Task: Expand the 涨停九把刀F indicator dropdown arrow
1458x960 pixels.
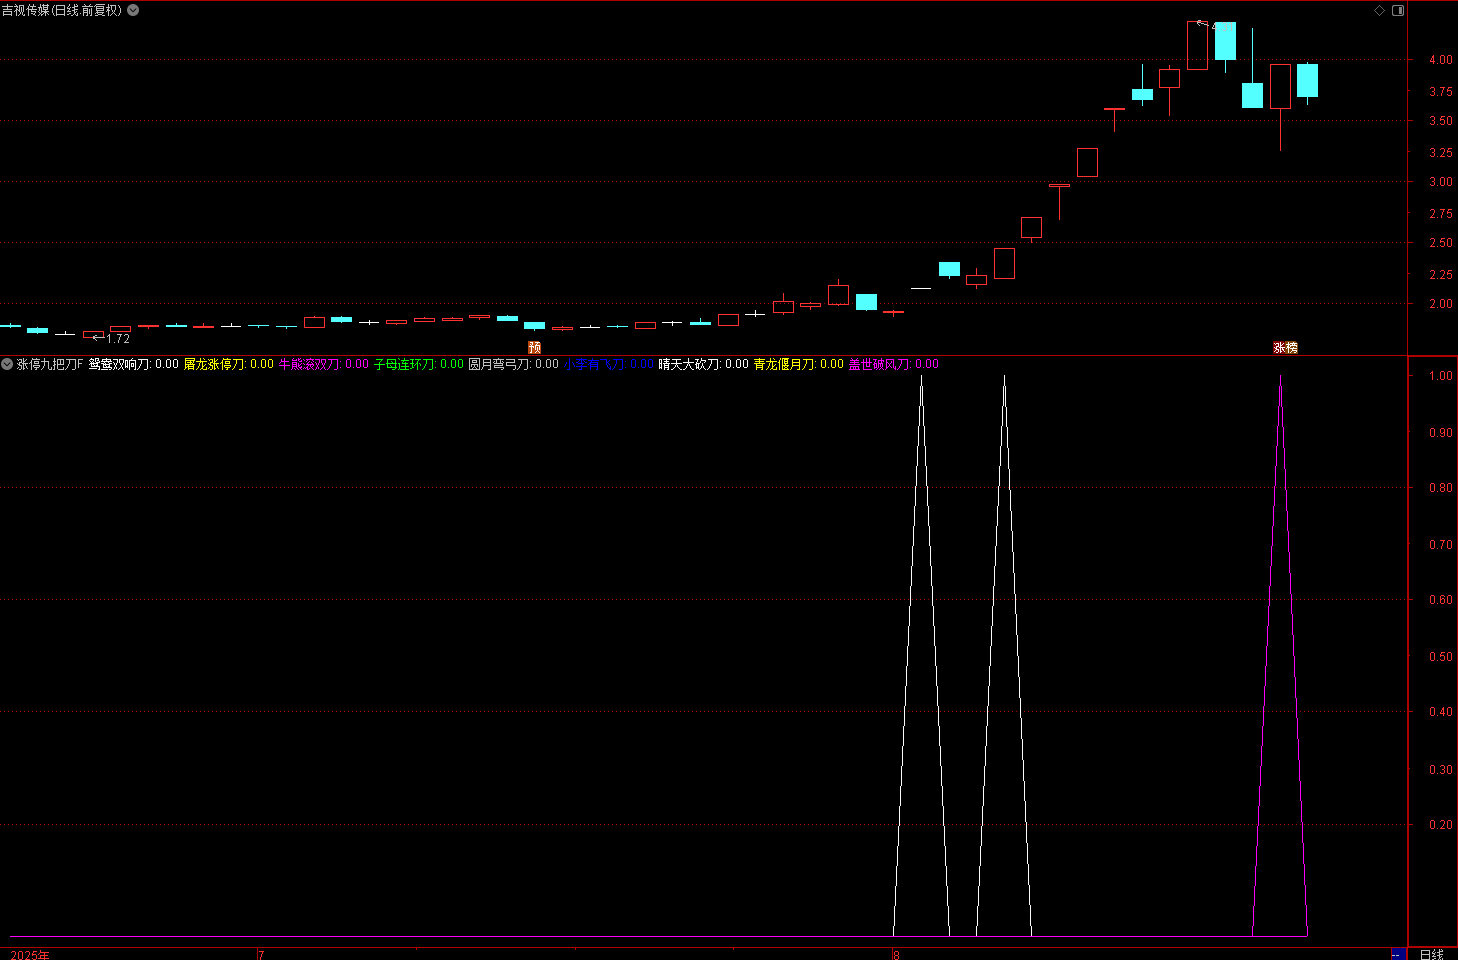Action: click(x=7, y=364)
